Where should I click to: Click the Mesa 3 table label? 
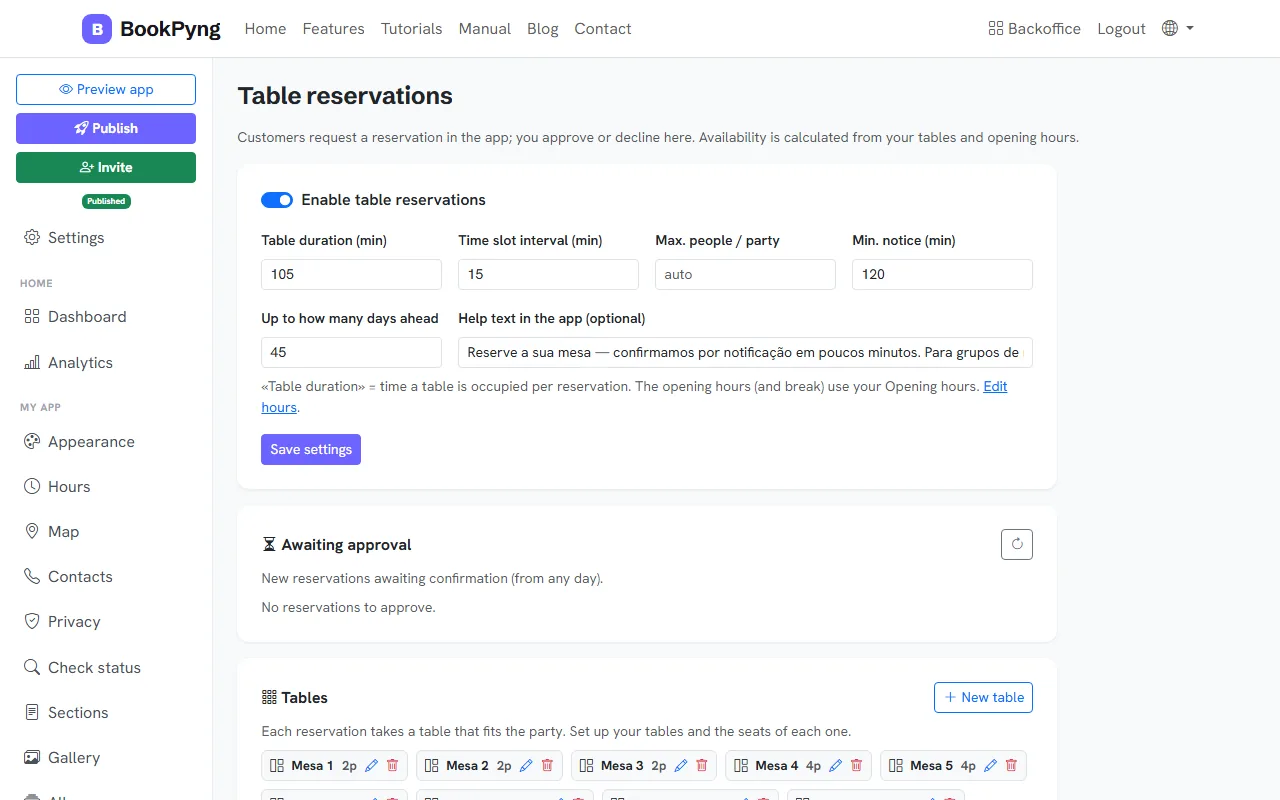point(622,766)
